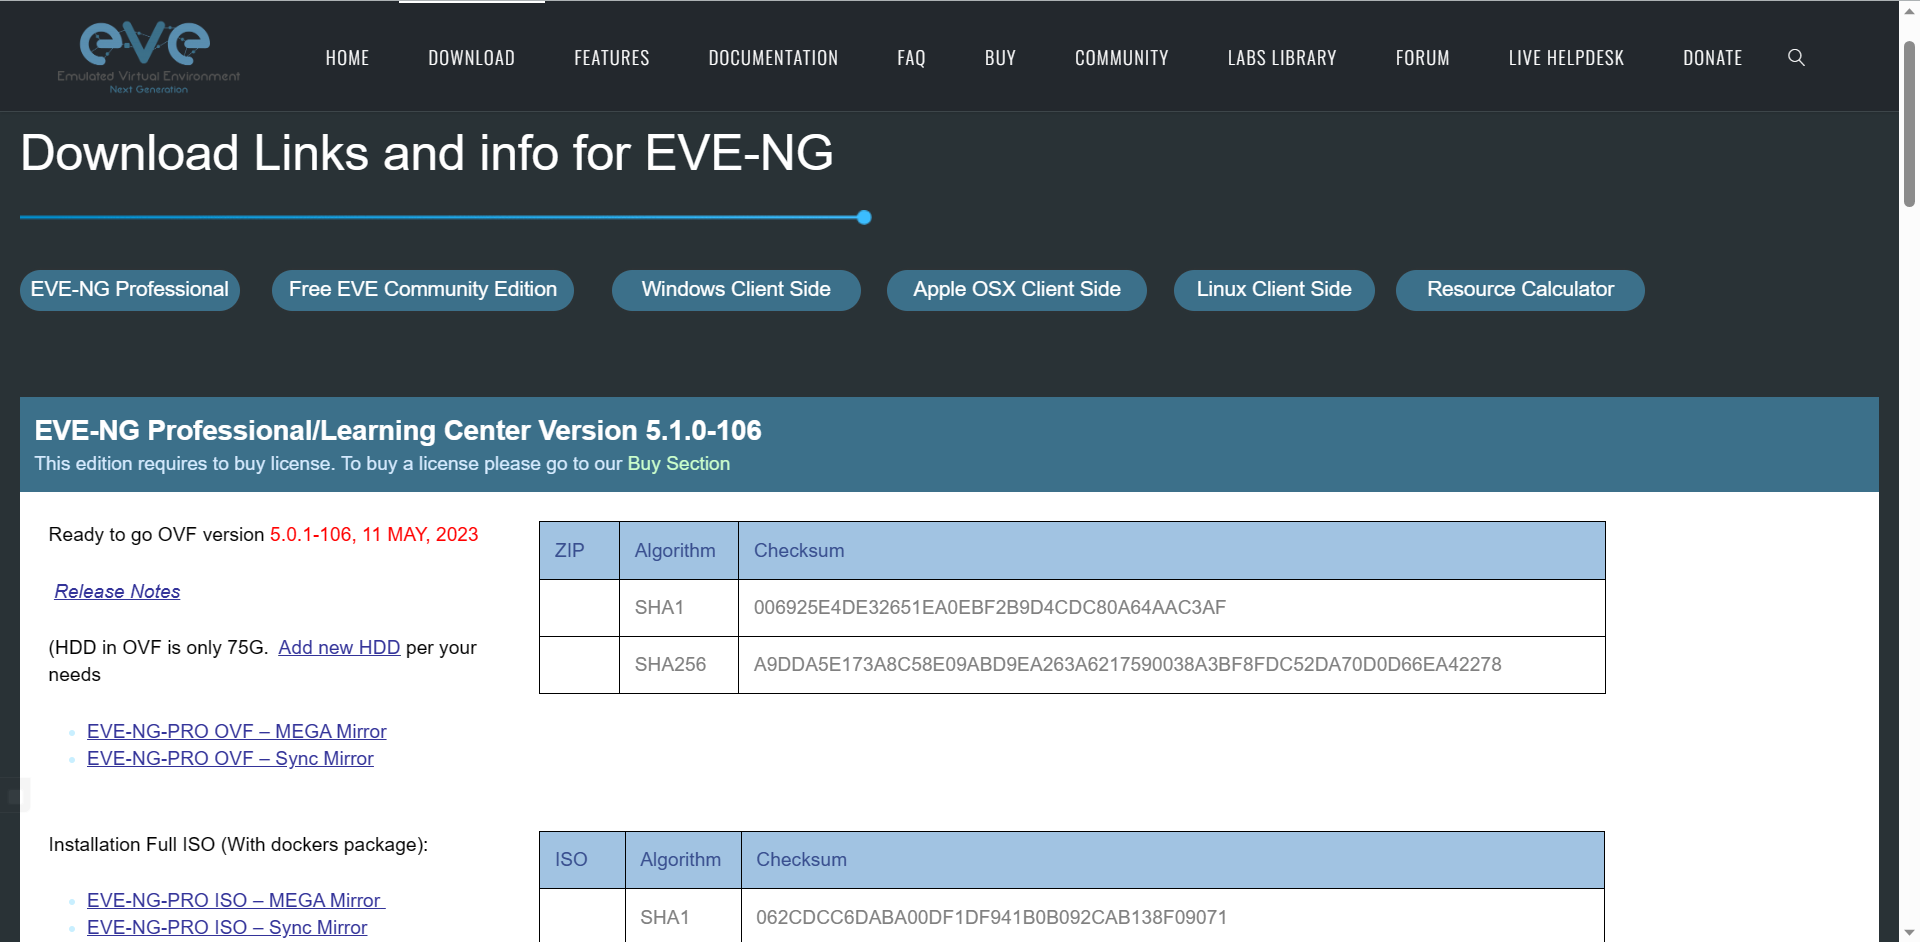Select the ISO table SHA1 checksum value

click(x=991, y=917)
